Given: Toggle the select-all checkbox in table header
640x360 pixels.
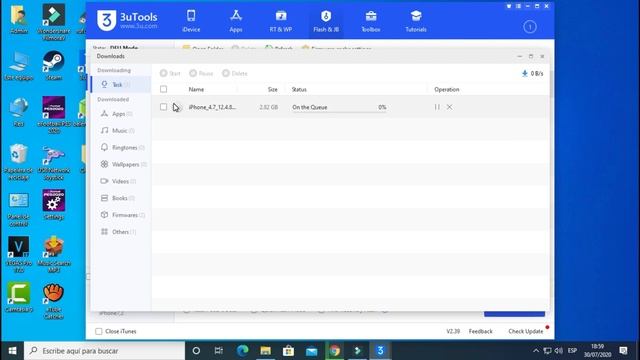Looking at the screenshot, I should [163, 89].
